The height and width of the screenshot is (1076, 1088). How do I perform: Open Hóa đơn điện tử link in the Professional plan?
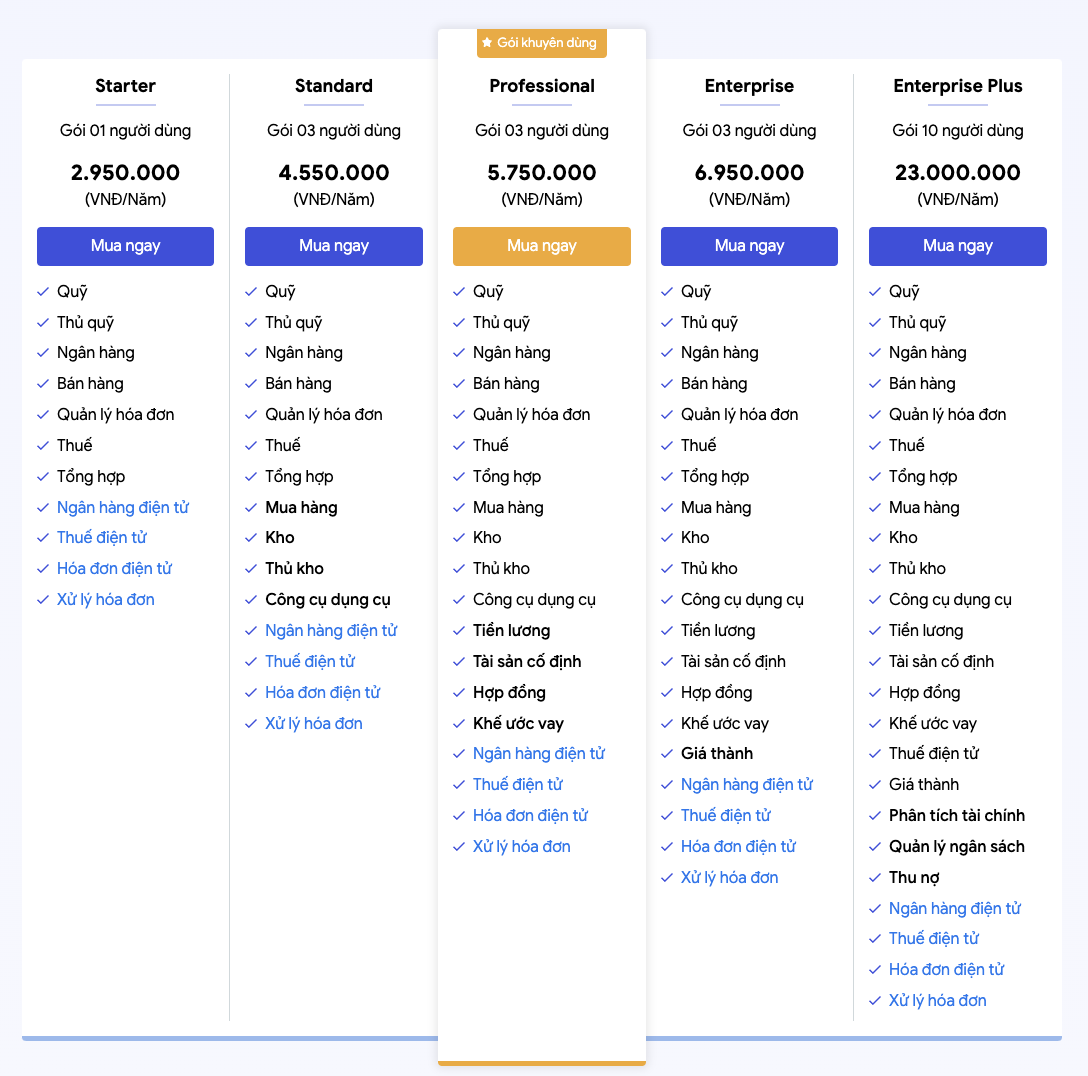[531, 816]
